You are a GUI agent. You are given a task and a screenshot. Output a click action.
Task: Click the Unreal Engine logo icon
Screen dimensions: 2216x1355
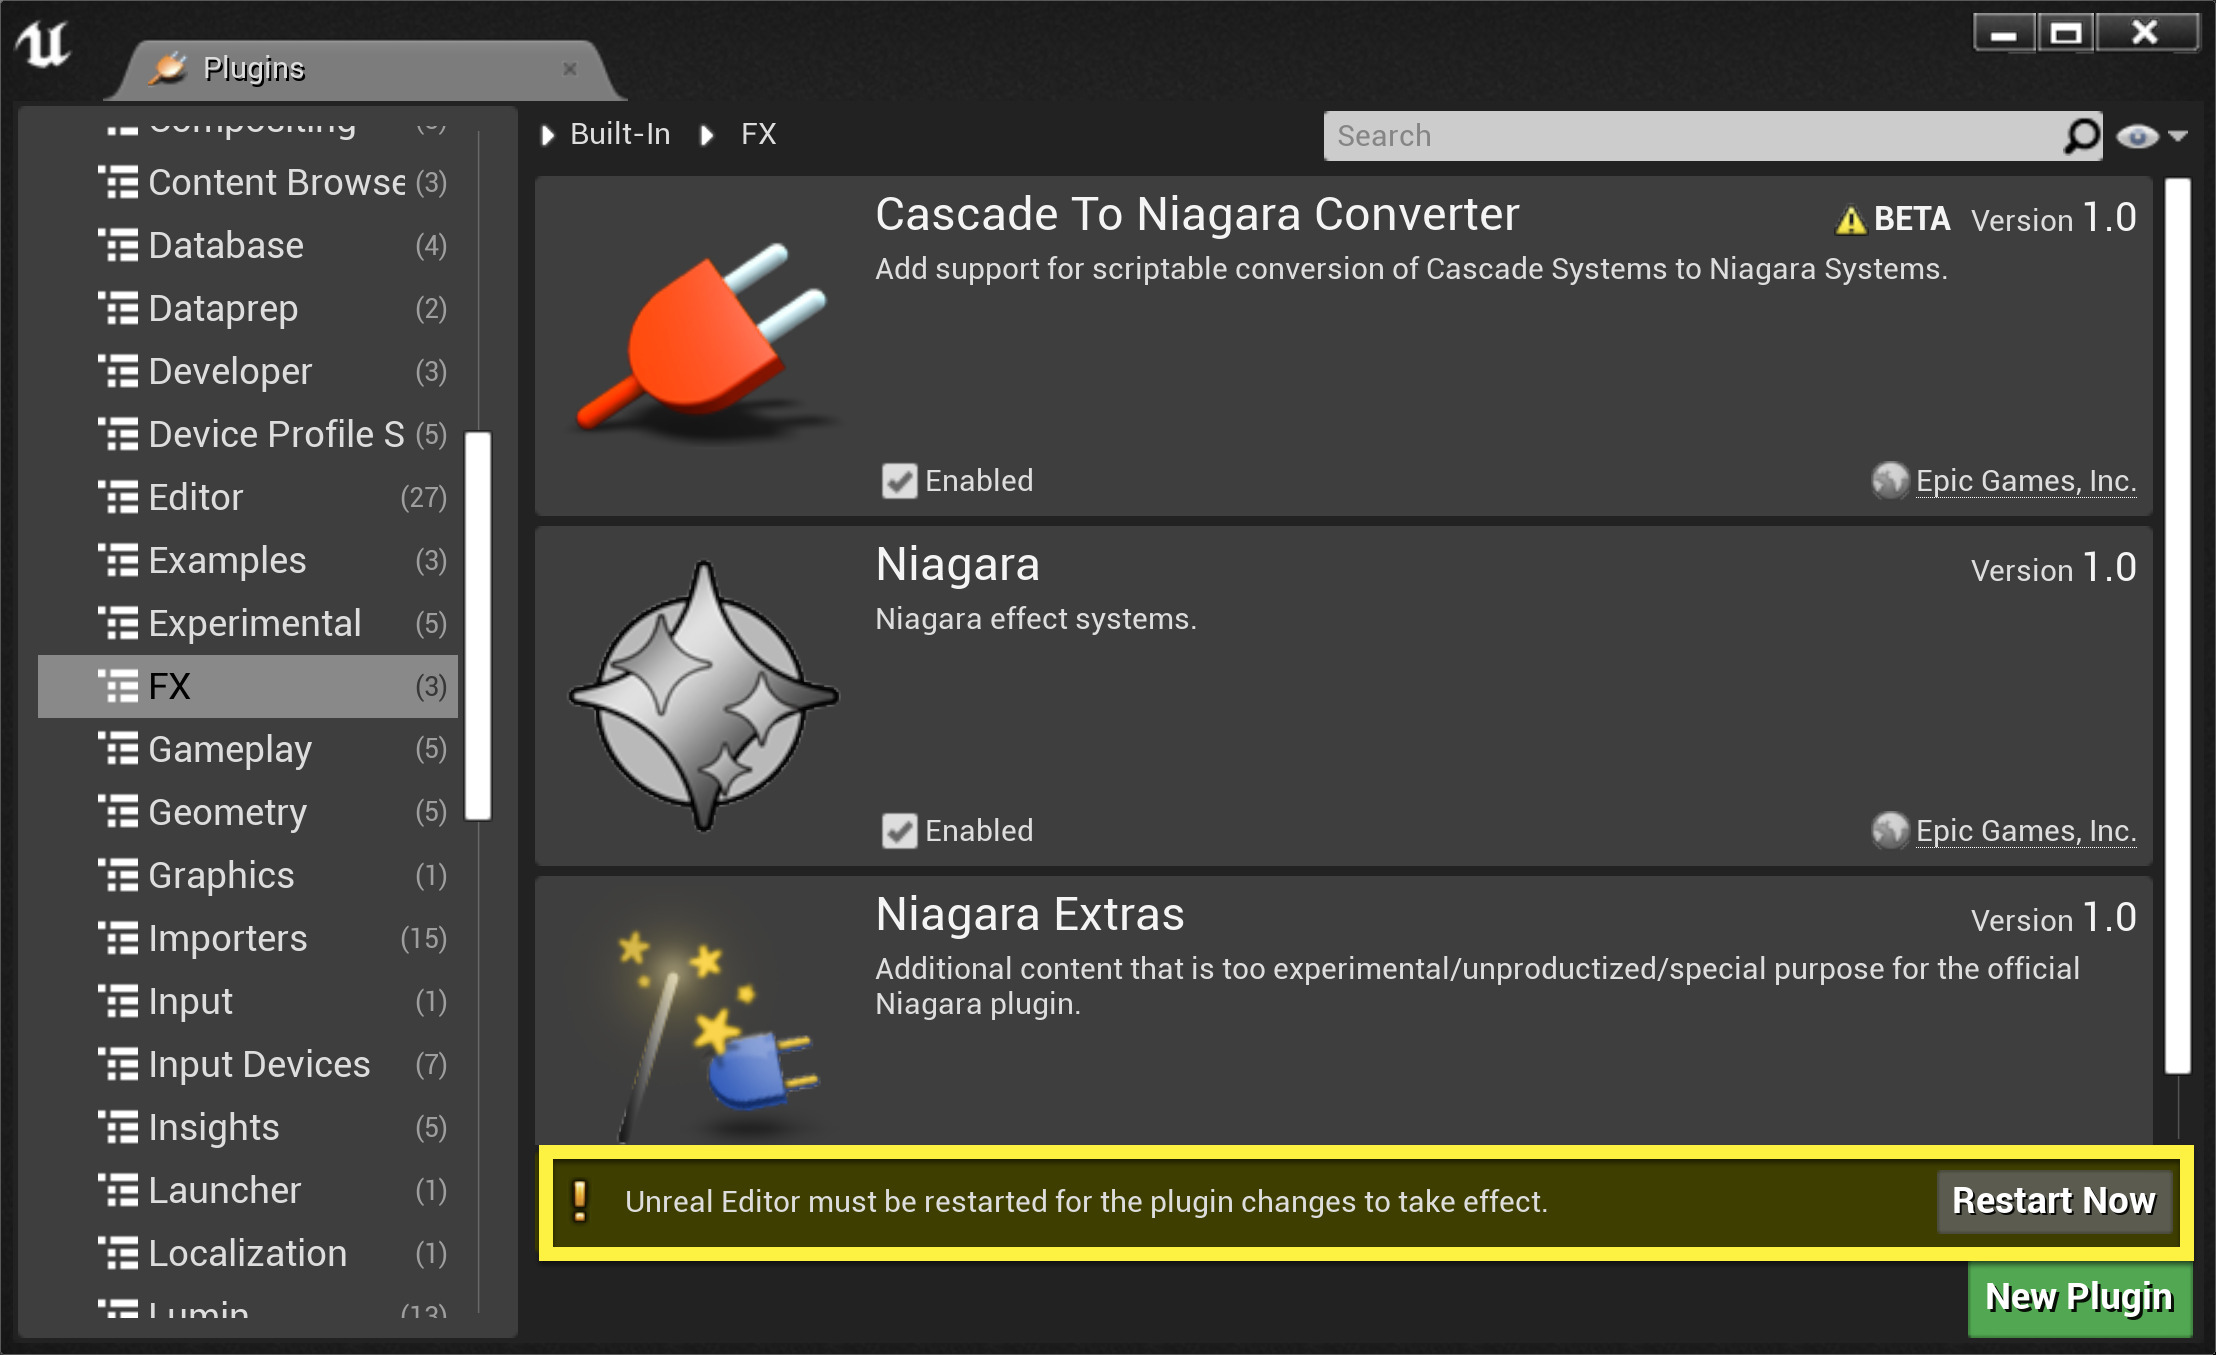(x=44, y=45)
